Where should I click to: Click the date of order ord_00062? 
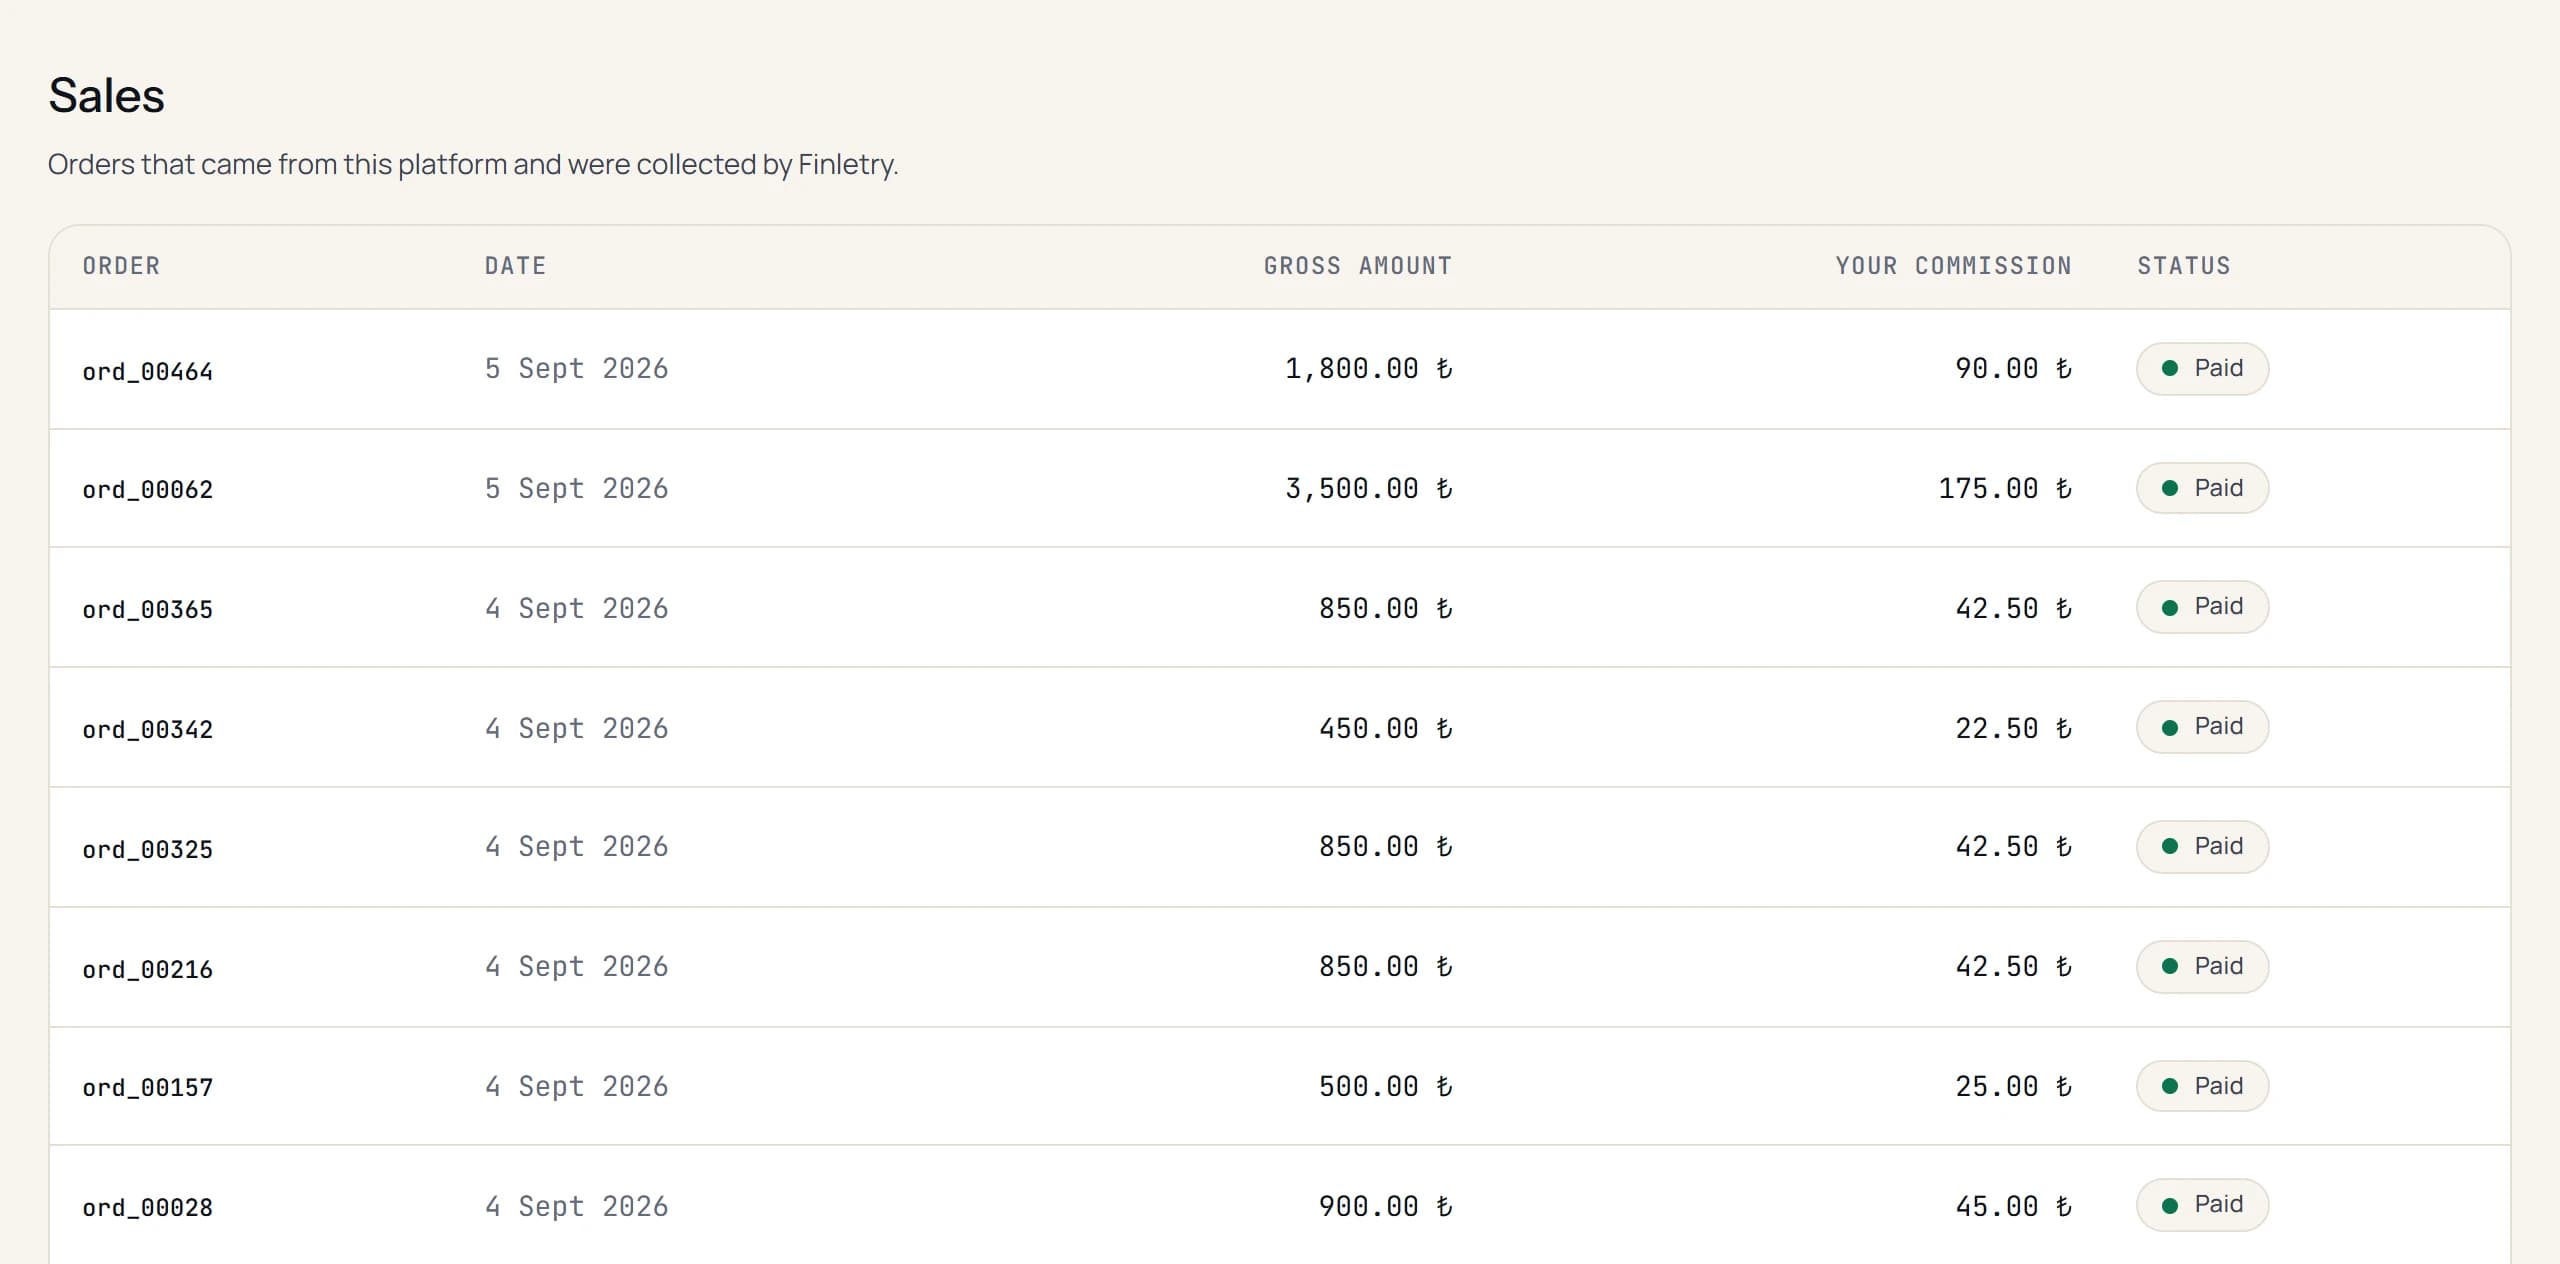[576, 488]
